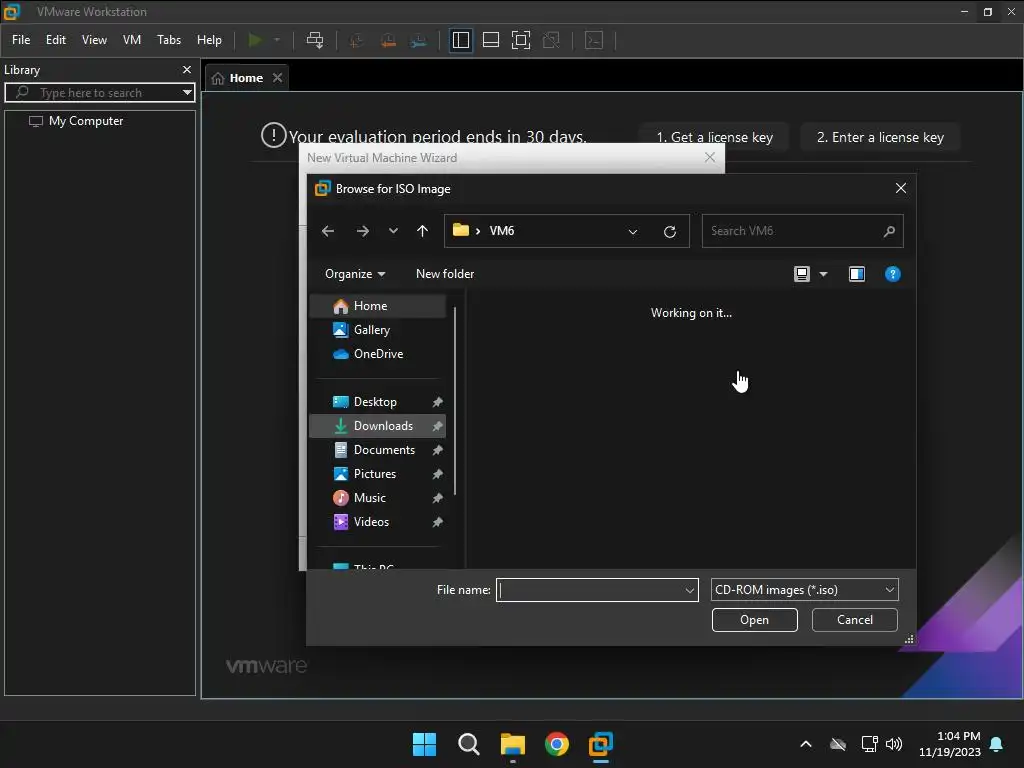Select Home in the navigation pane
1024x768 pixels.
click(x=377, y=306)
